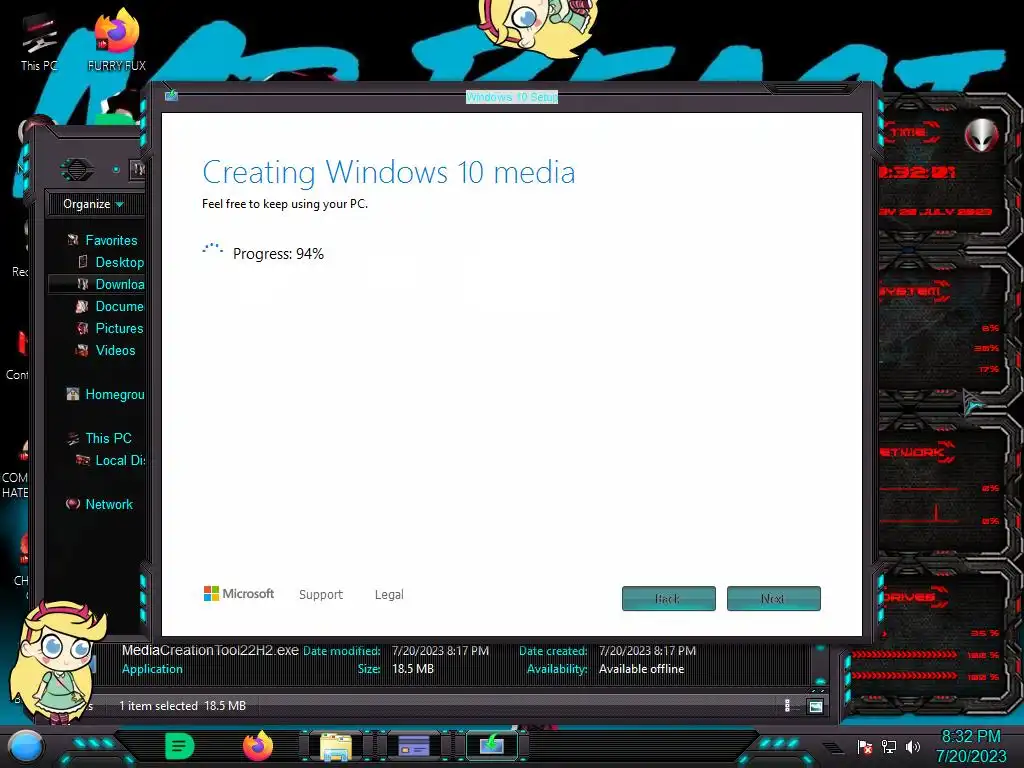This screenshot has width=1024, height=768.
Task: Click the DRIVES gadget panel header
Action: point(910,596)
